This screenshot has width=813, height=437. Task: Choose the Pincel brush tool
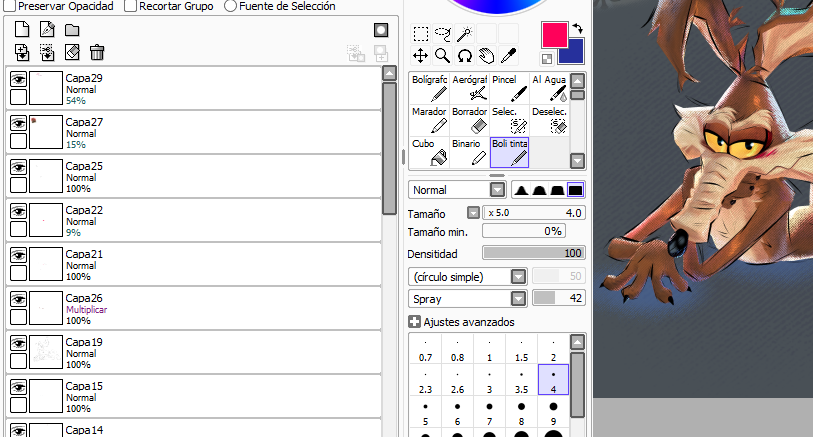[510, 88]
